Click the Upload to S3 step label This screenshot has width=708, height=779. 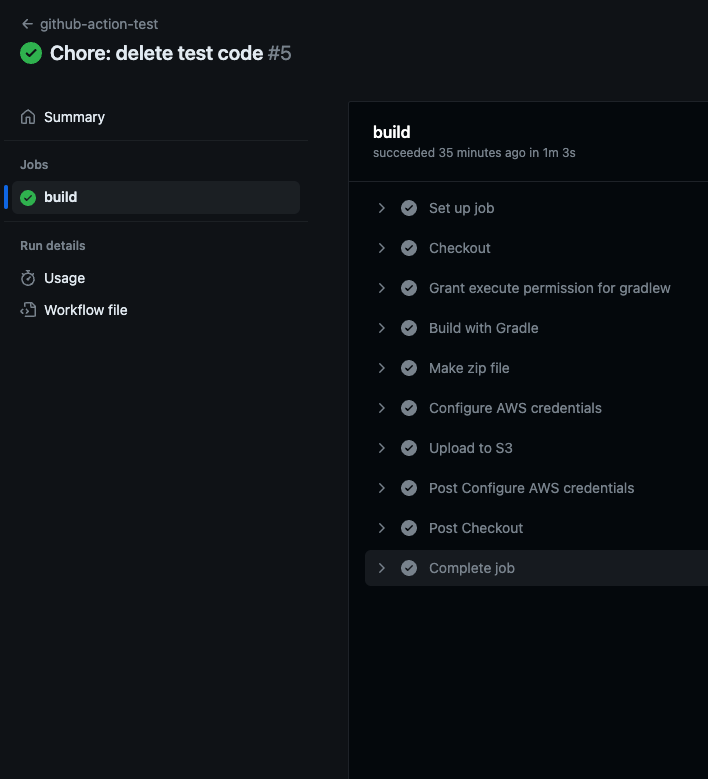click(x=471, y=448)
